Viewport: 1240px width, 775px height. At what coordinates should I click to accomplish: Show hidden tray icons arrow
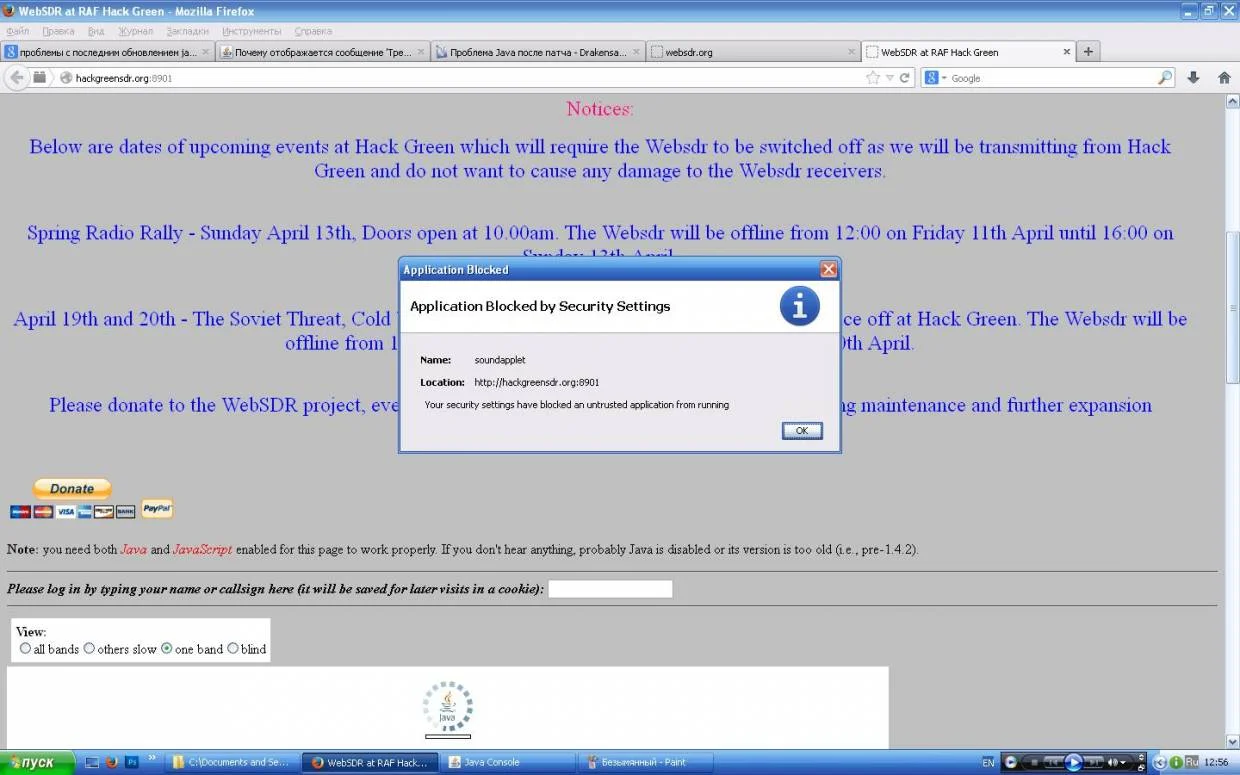(x=1160, y=762)
